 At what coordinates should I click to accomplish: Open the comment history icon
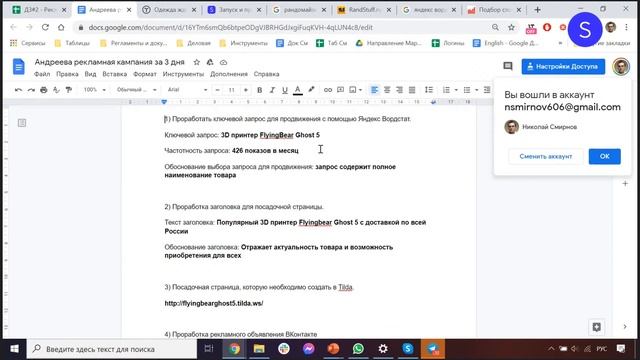508,66
